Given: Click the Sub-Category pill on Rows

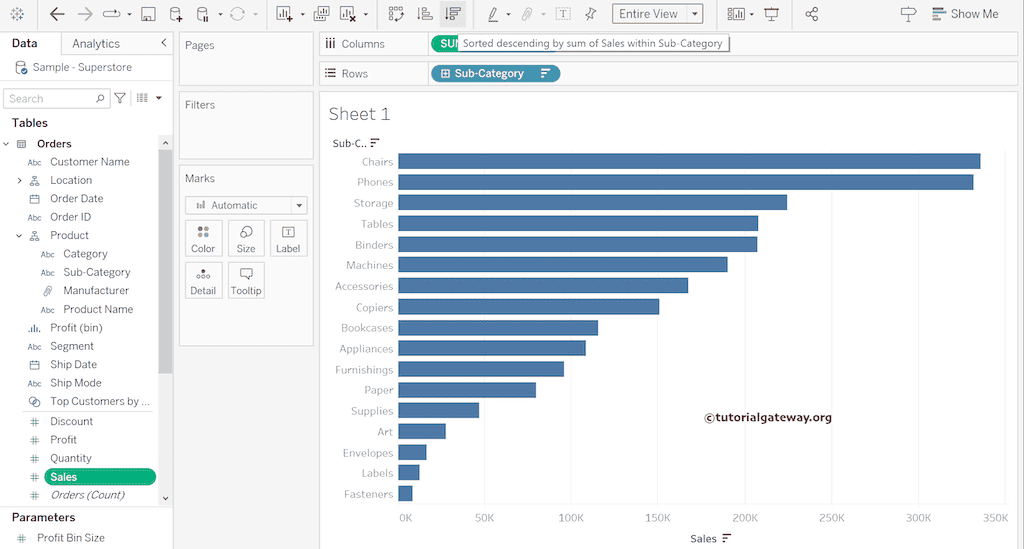Looking at the screenshot, I should [489, 73].
